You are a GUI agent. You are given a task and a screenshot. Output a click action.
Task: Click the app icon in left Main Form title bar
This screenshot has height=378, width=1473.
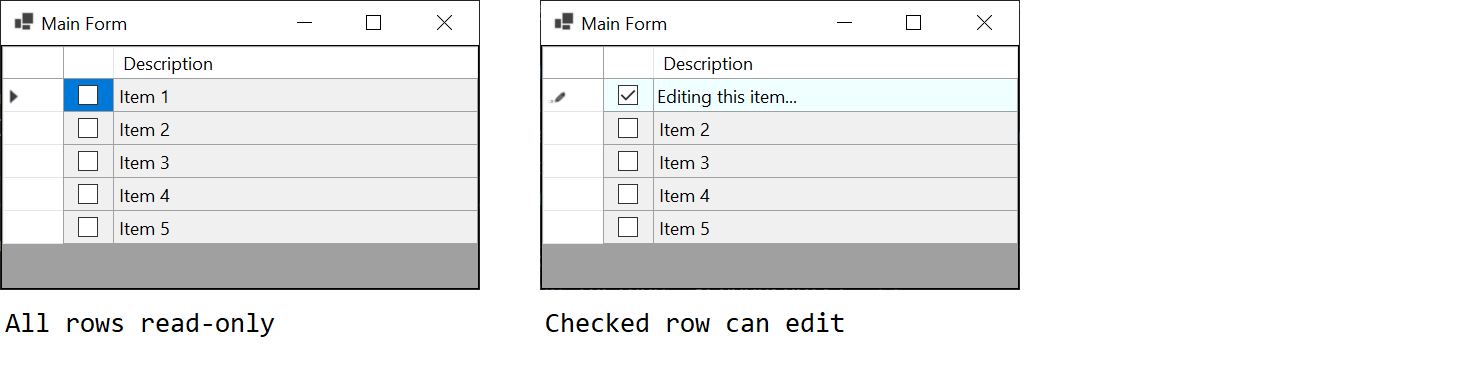pos(24,22)
